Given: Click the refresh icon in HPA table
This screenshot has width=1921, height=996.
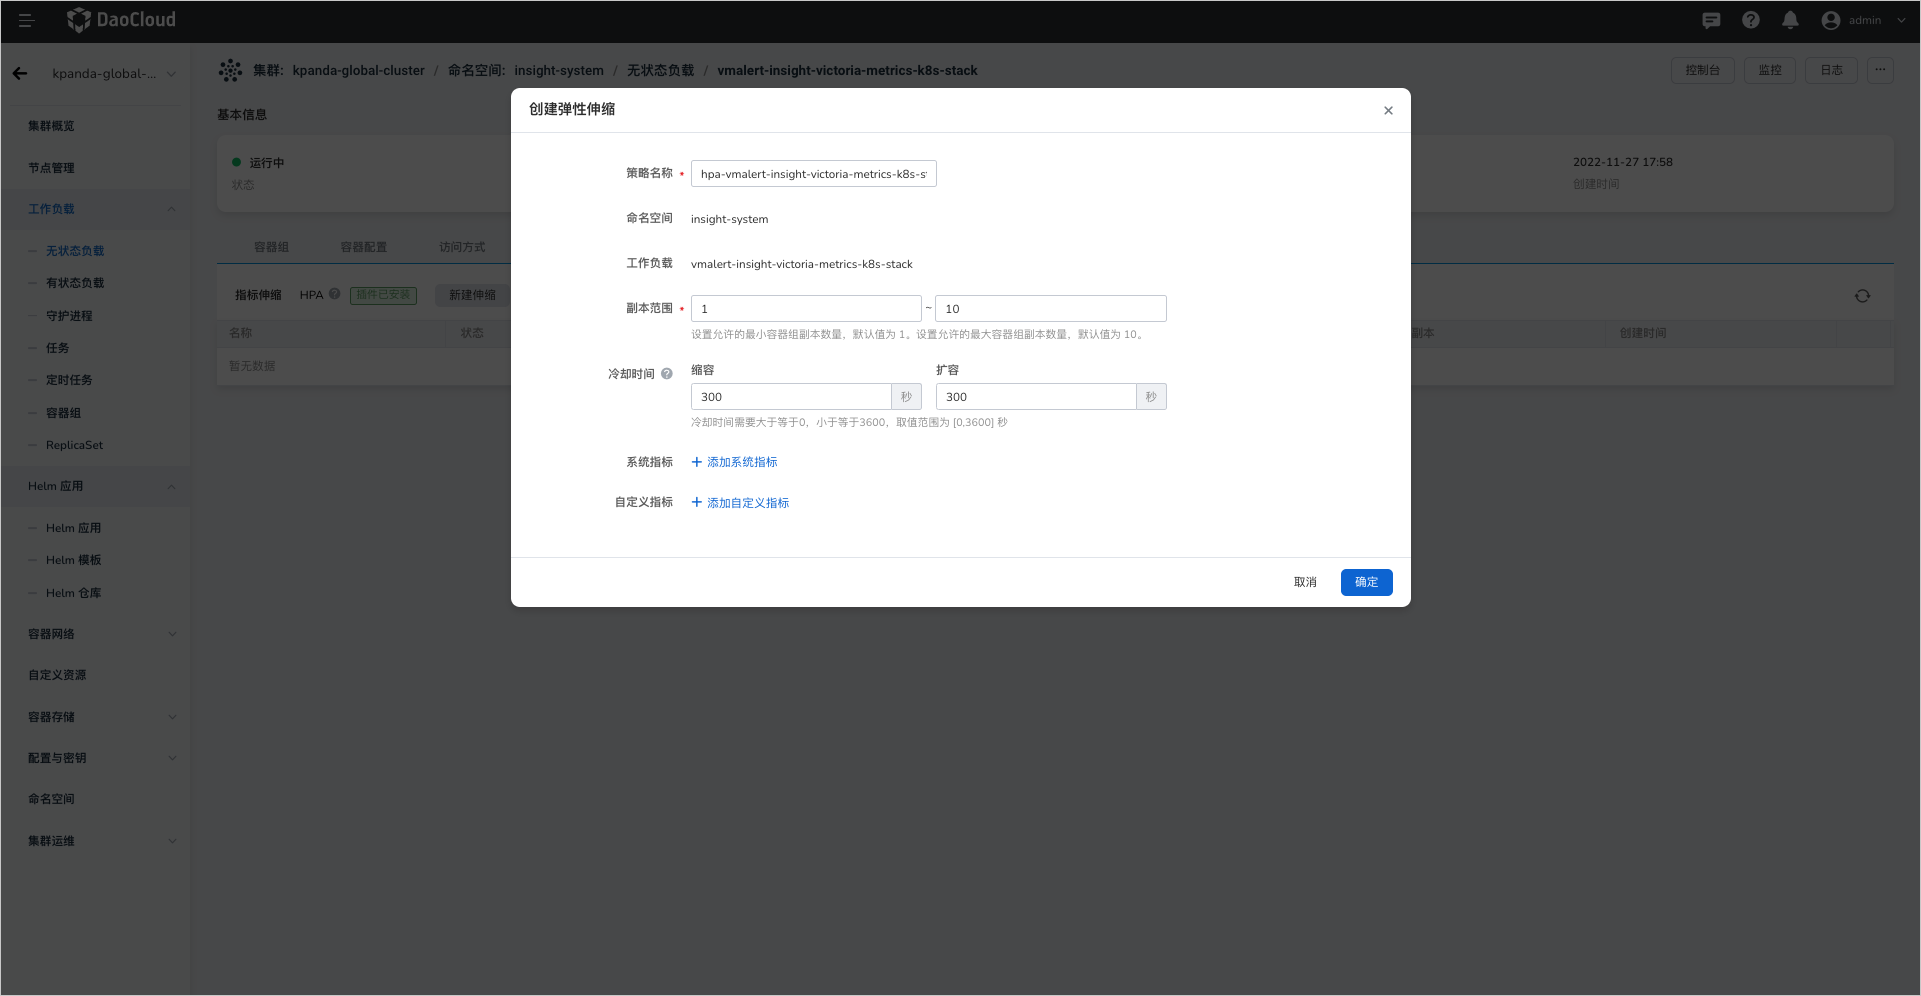Looking at the screenshot, I should (x=1862, y=296).
